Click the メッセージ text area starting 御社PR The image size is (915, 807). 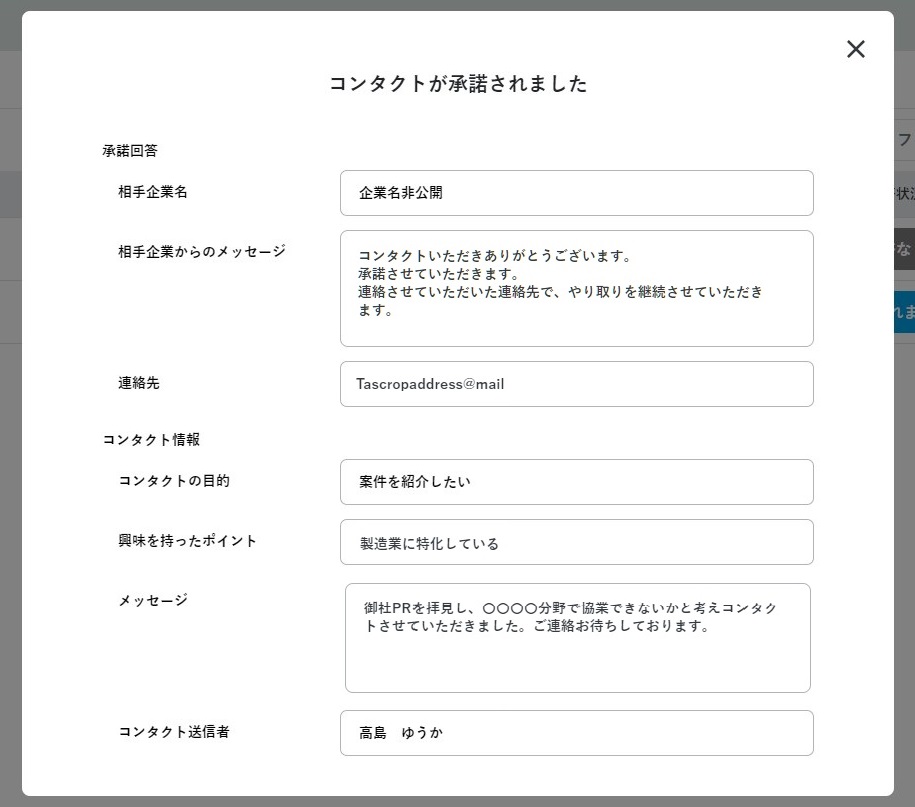click(578, 638)
